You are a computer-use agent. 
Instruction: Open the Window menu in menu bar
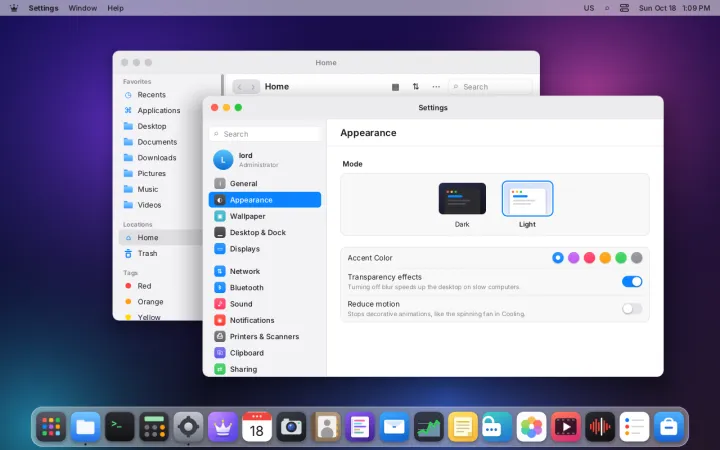(x=83, y=8)
